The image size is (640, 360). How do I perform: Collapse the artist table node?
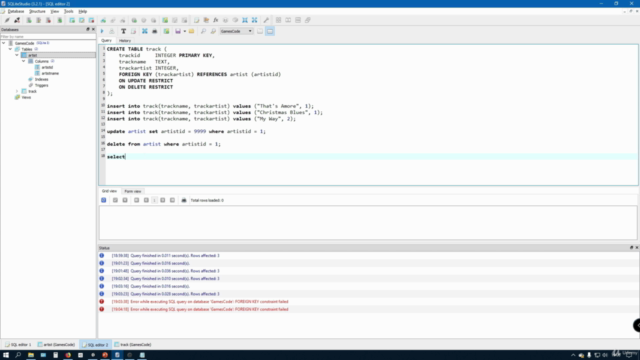(x=17, y=55)
